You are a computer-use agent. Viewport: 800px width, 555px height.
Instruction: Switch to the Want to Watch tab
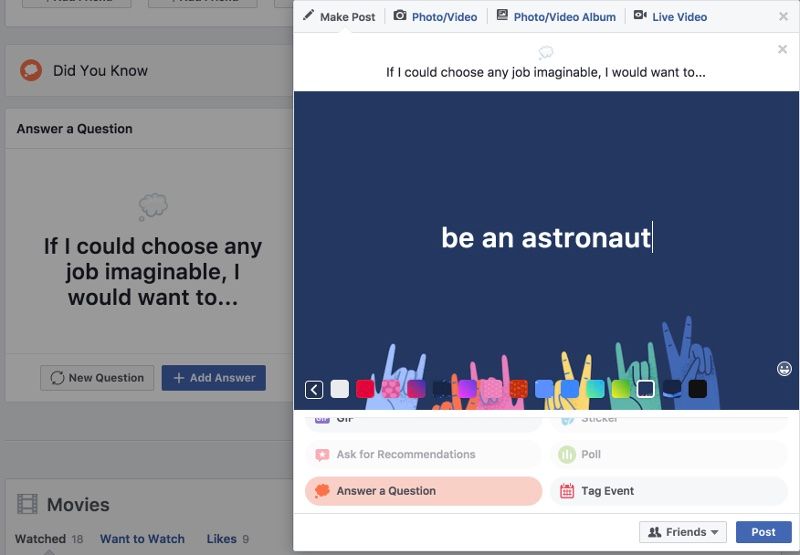point(142,539)
